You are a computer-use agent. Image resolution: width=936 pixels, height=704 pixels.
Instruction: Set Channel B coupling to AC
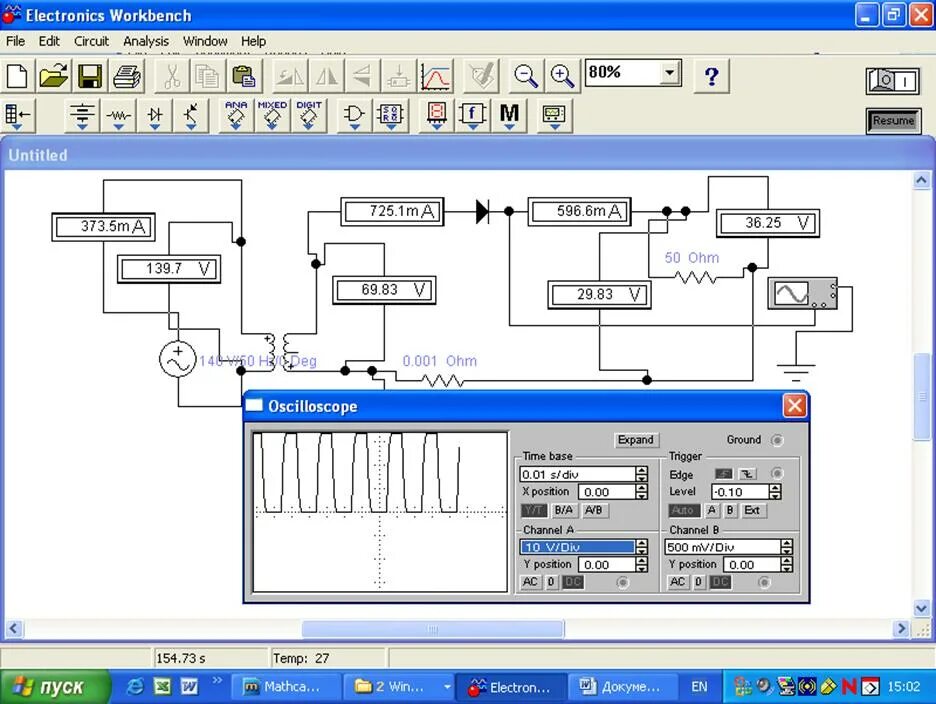click(678, 582)
